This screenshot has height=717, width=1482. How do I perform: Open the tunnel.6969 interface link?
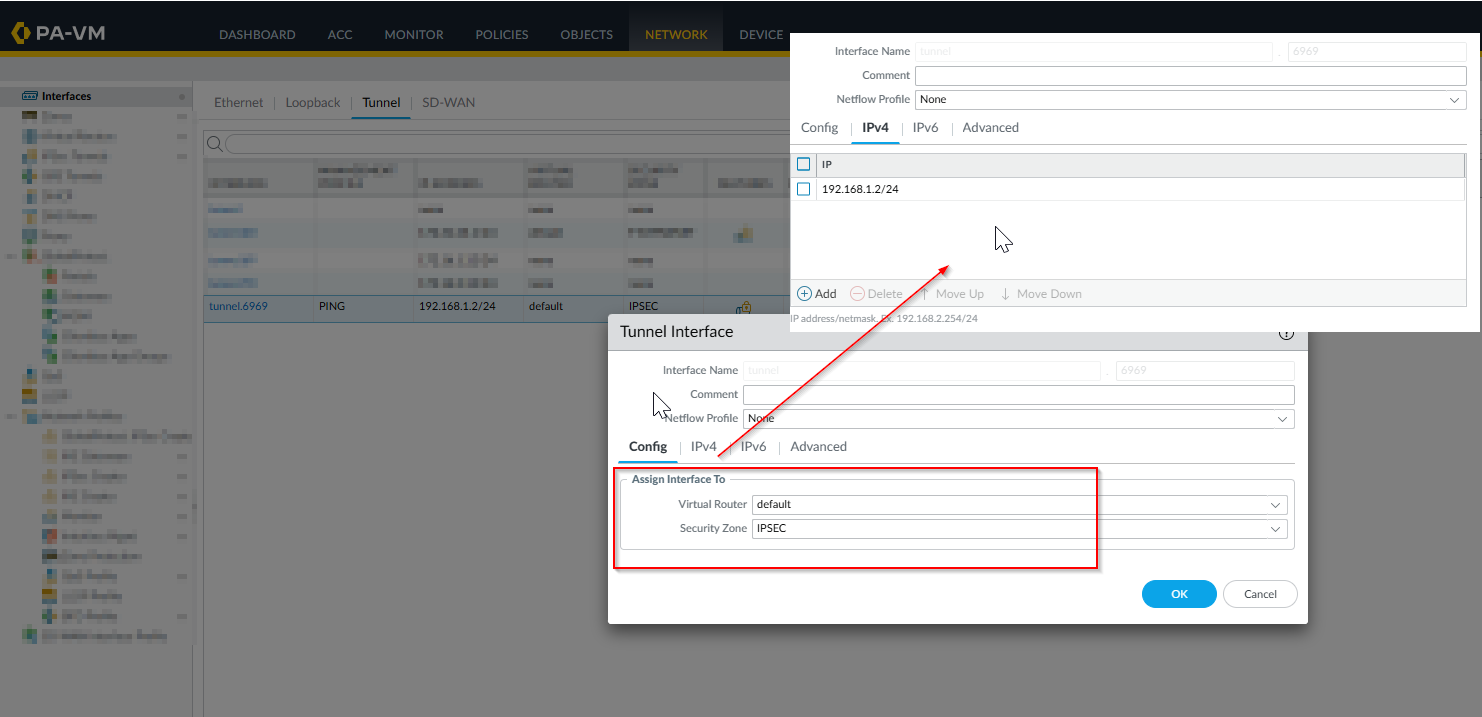click(238, 306)
